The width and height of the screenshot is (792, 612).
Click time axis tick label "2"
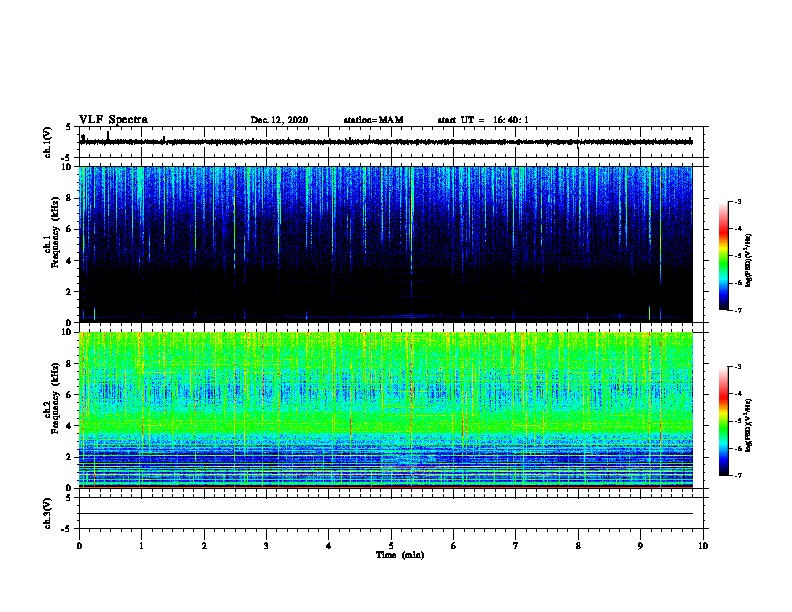pyautogui.click(x=204, y=546)
